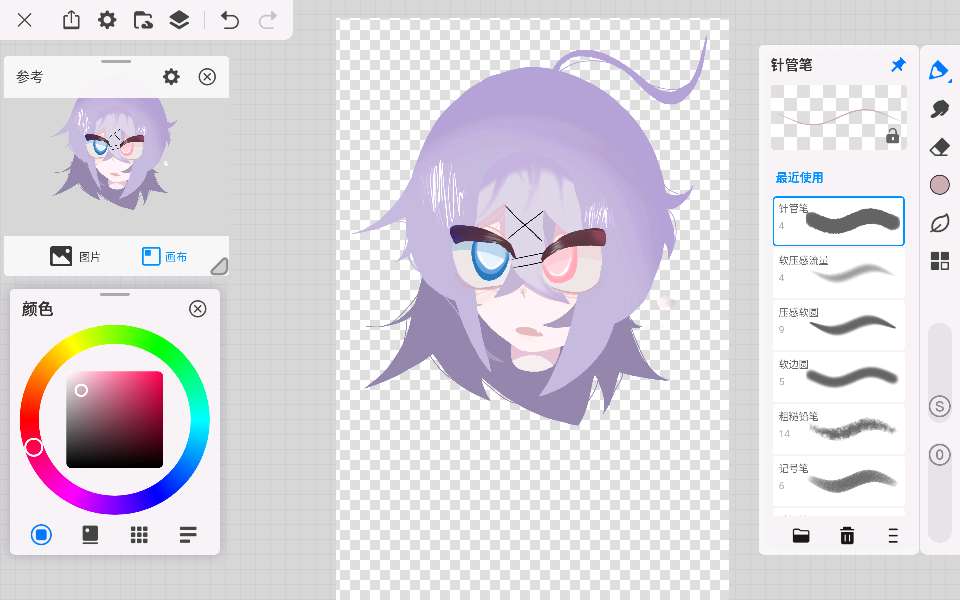
Task: Open the layers panel icon
Action: point(179,20)
